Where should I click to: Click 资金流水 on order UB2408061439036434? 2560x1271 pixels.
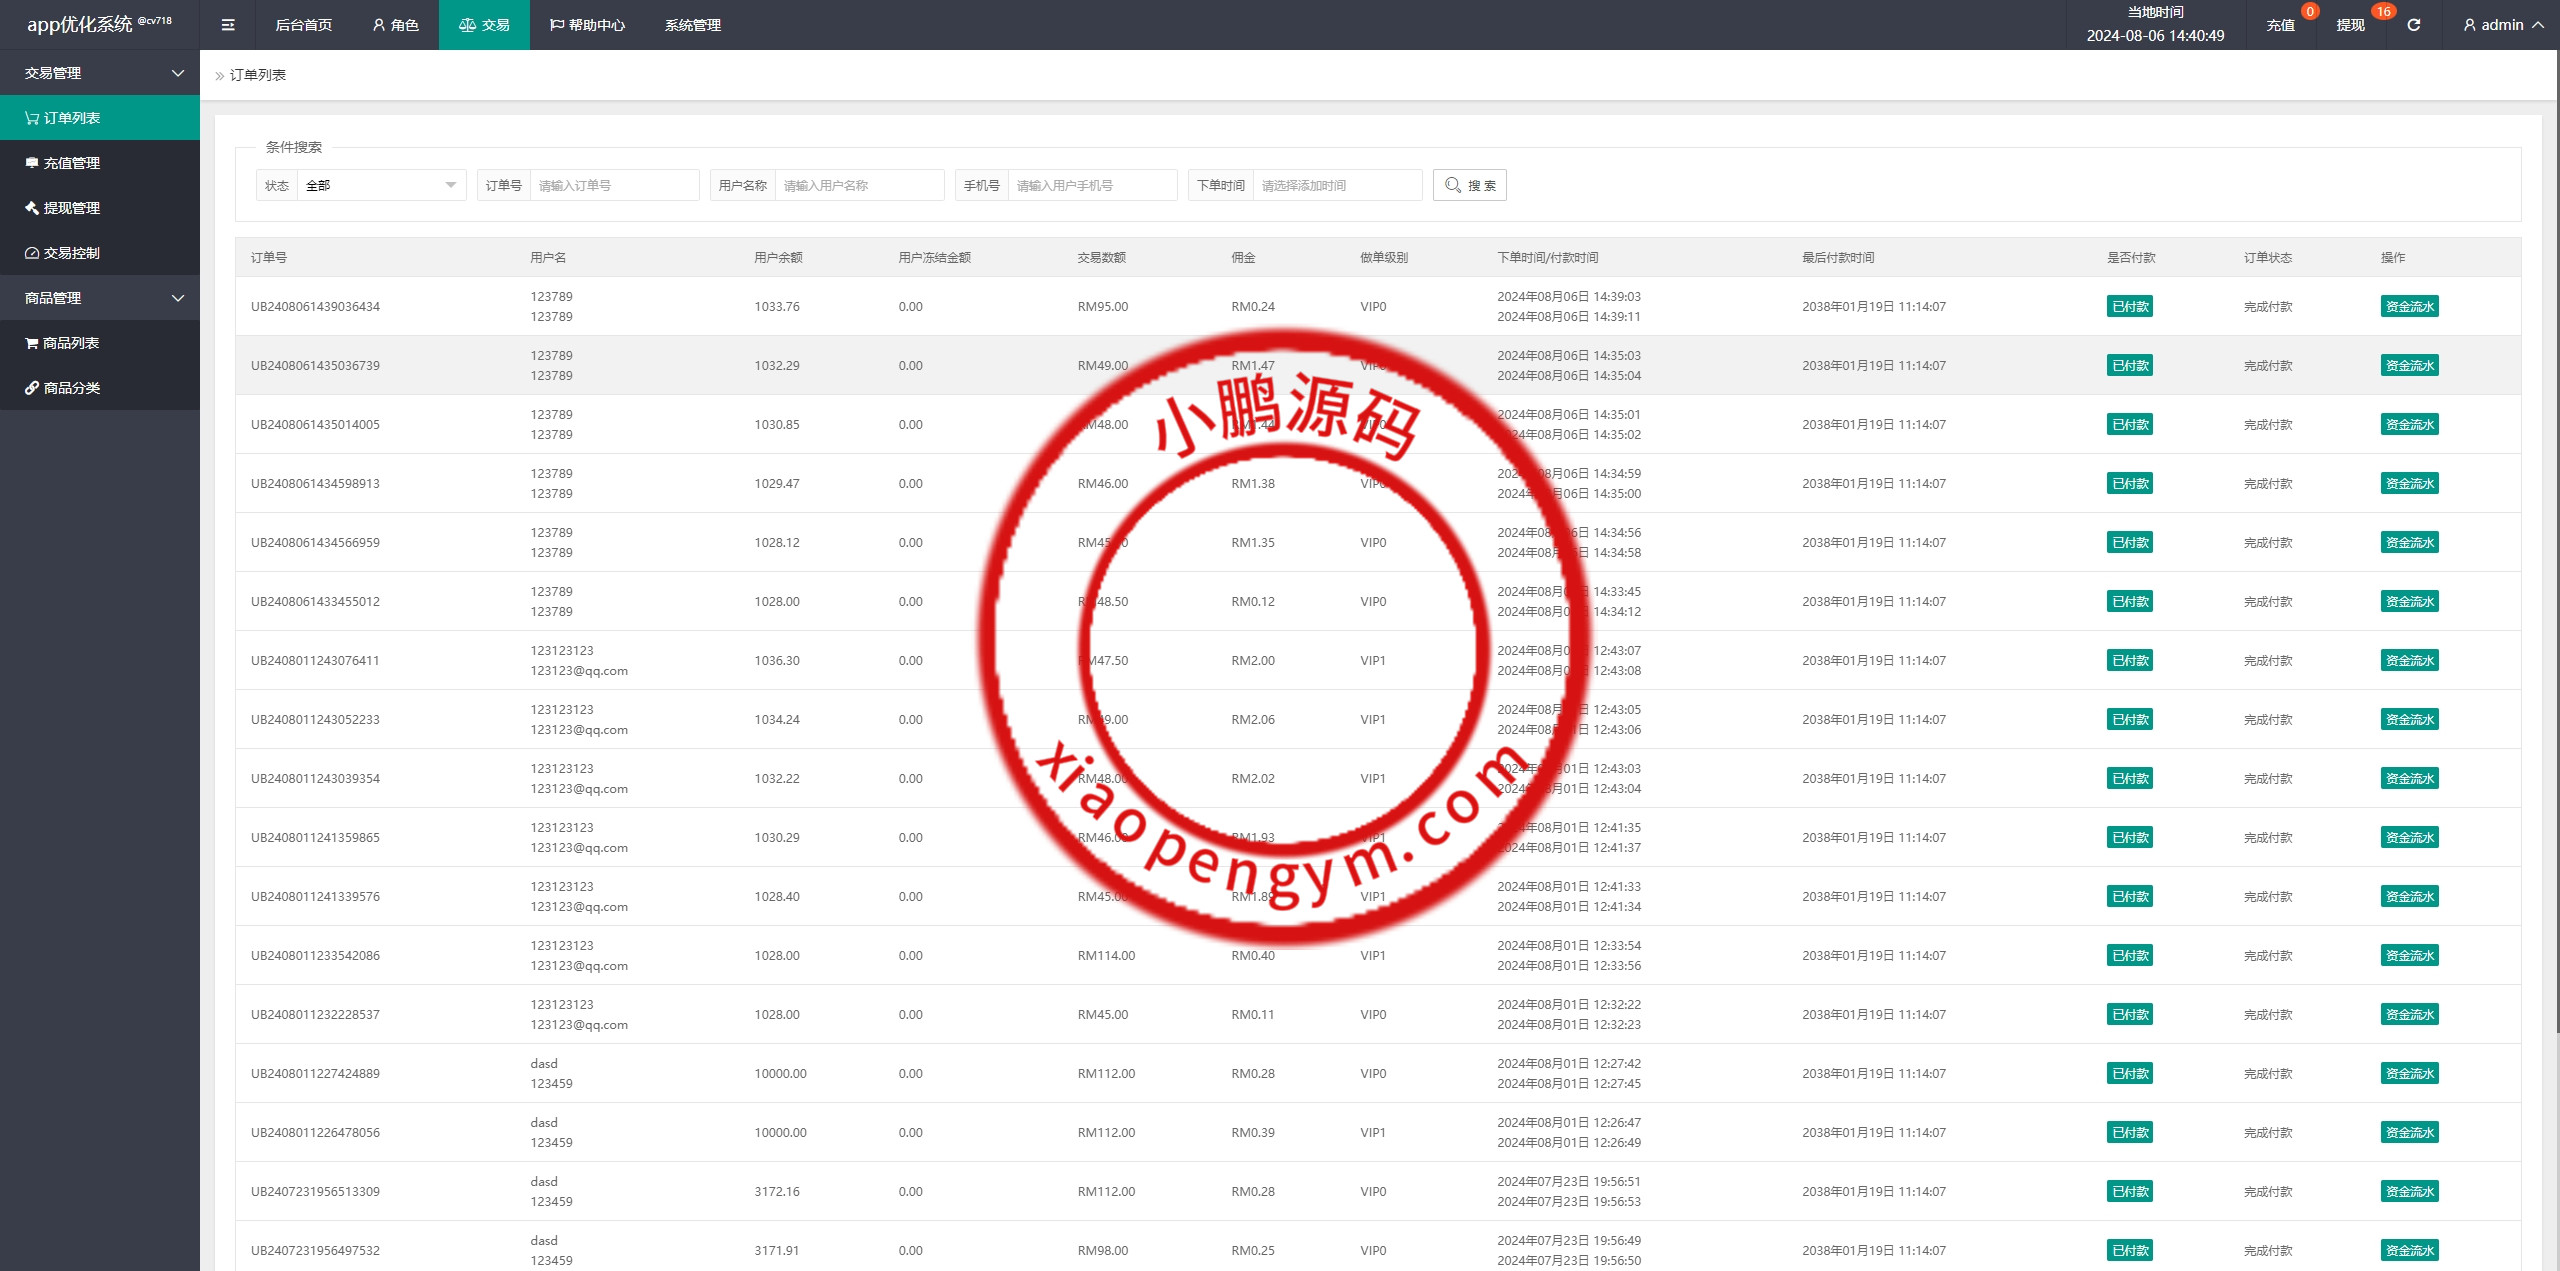[2410, 306]
